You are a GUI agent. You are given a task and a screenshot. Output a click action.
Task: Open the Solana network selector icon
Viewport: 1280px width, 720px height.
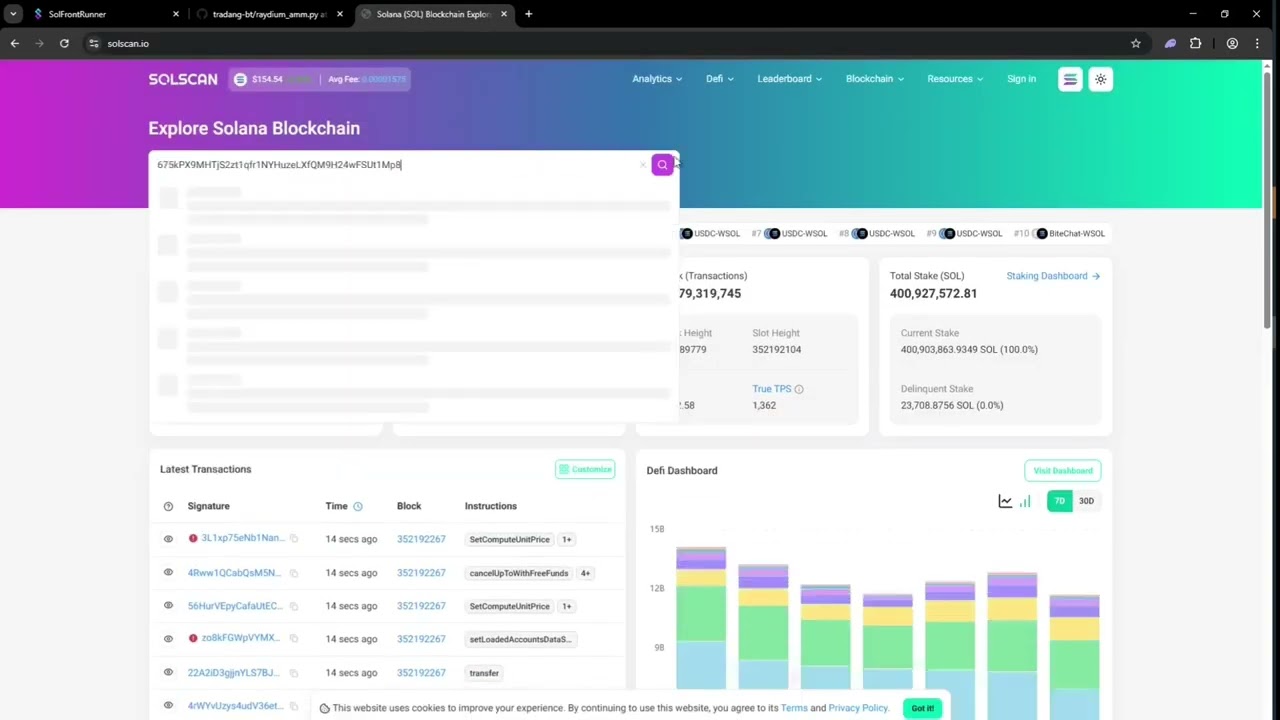point(1070,79)
